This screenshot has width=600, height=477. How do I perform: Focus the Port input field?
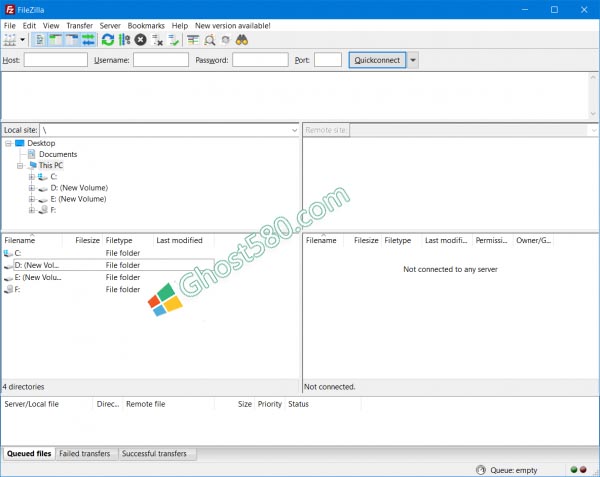pyautogui.click(x=328, y=60)
